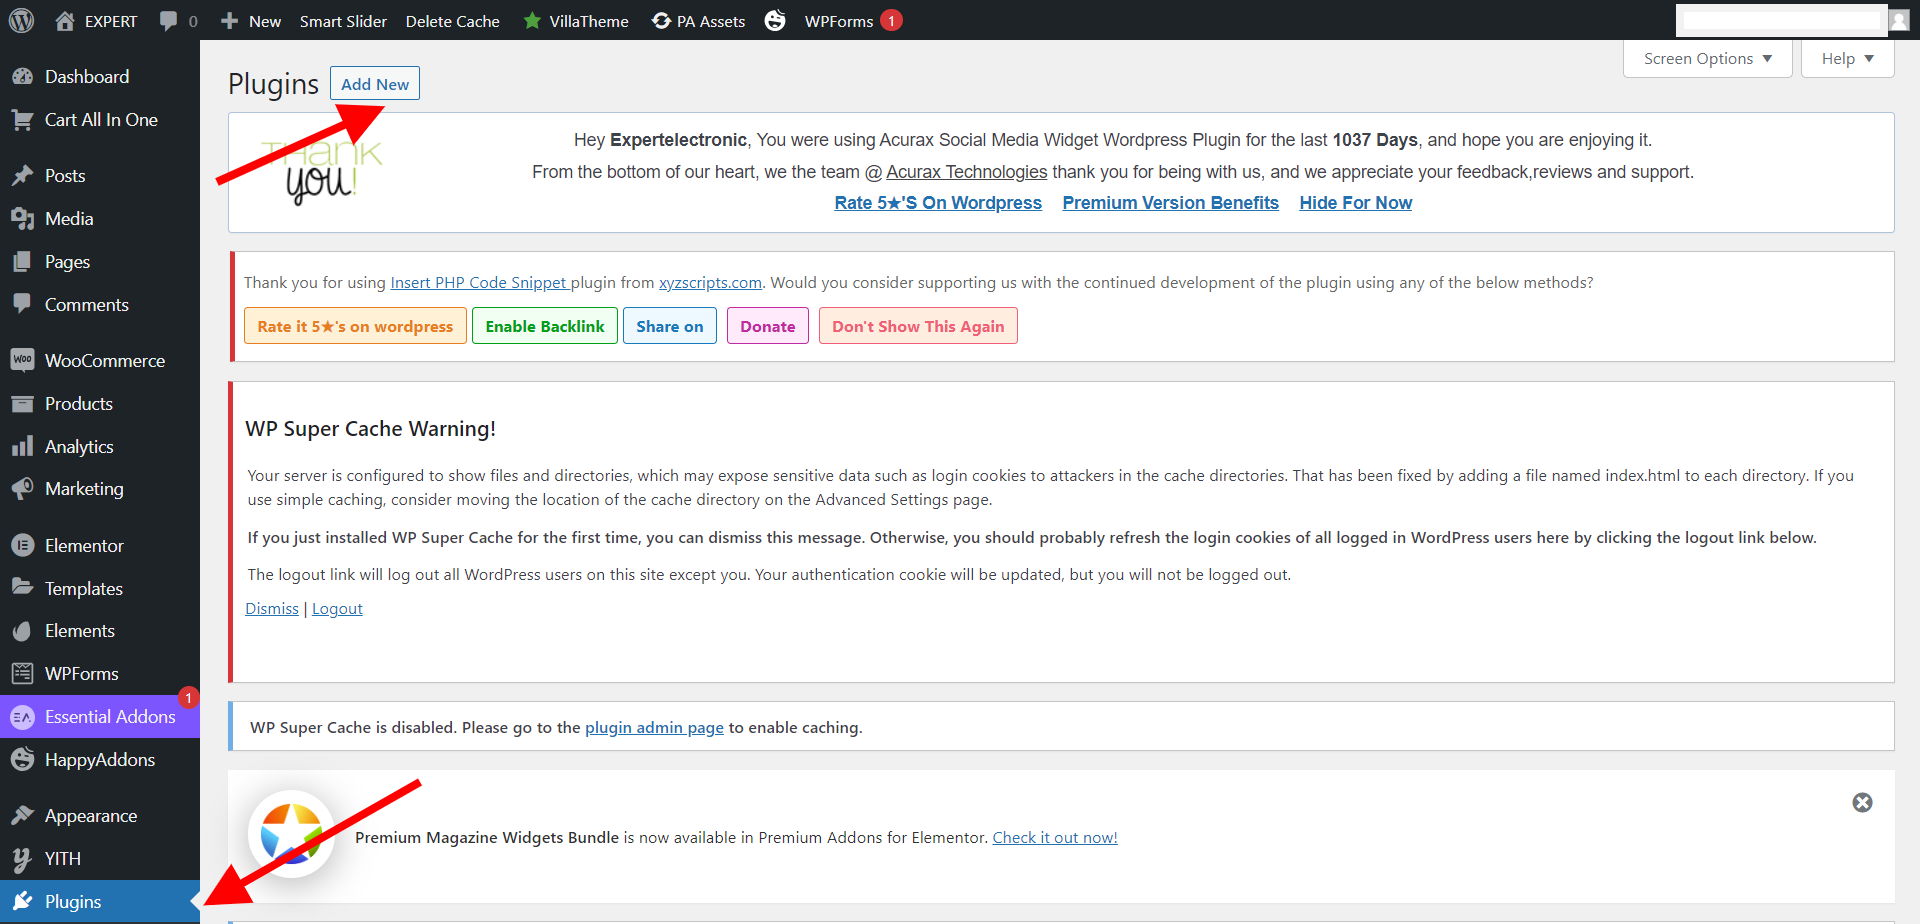
Task: Click the PA Assets refresh icon
Action: pos(661,21)
